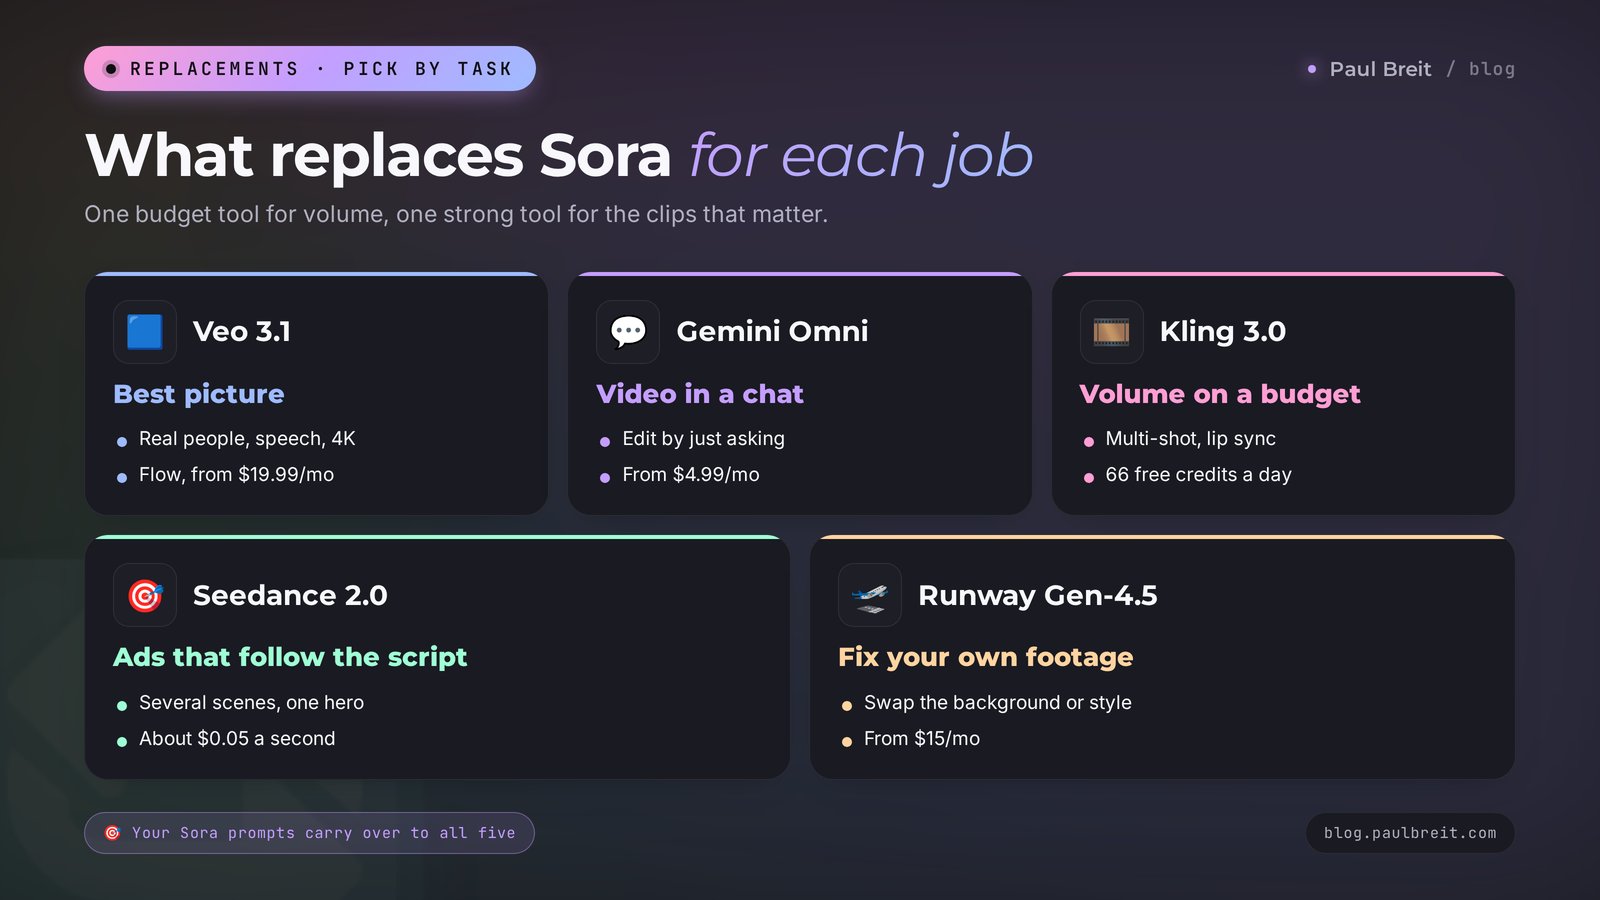Click the dot icon in the Replacements badge
Viewport: 1600px width, 900px height.
(x=111, y=69)
